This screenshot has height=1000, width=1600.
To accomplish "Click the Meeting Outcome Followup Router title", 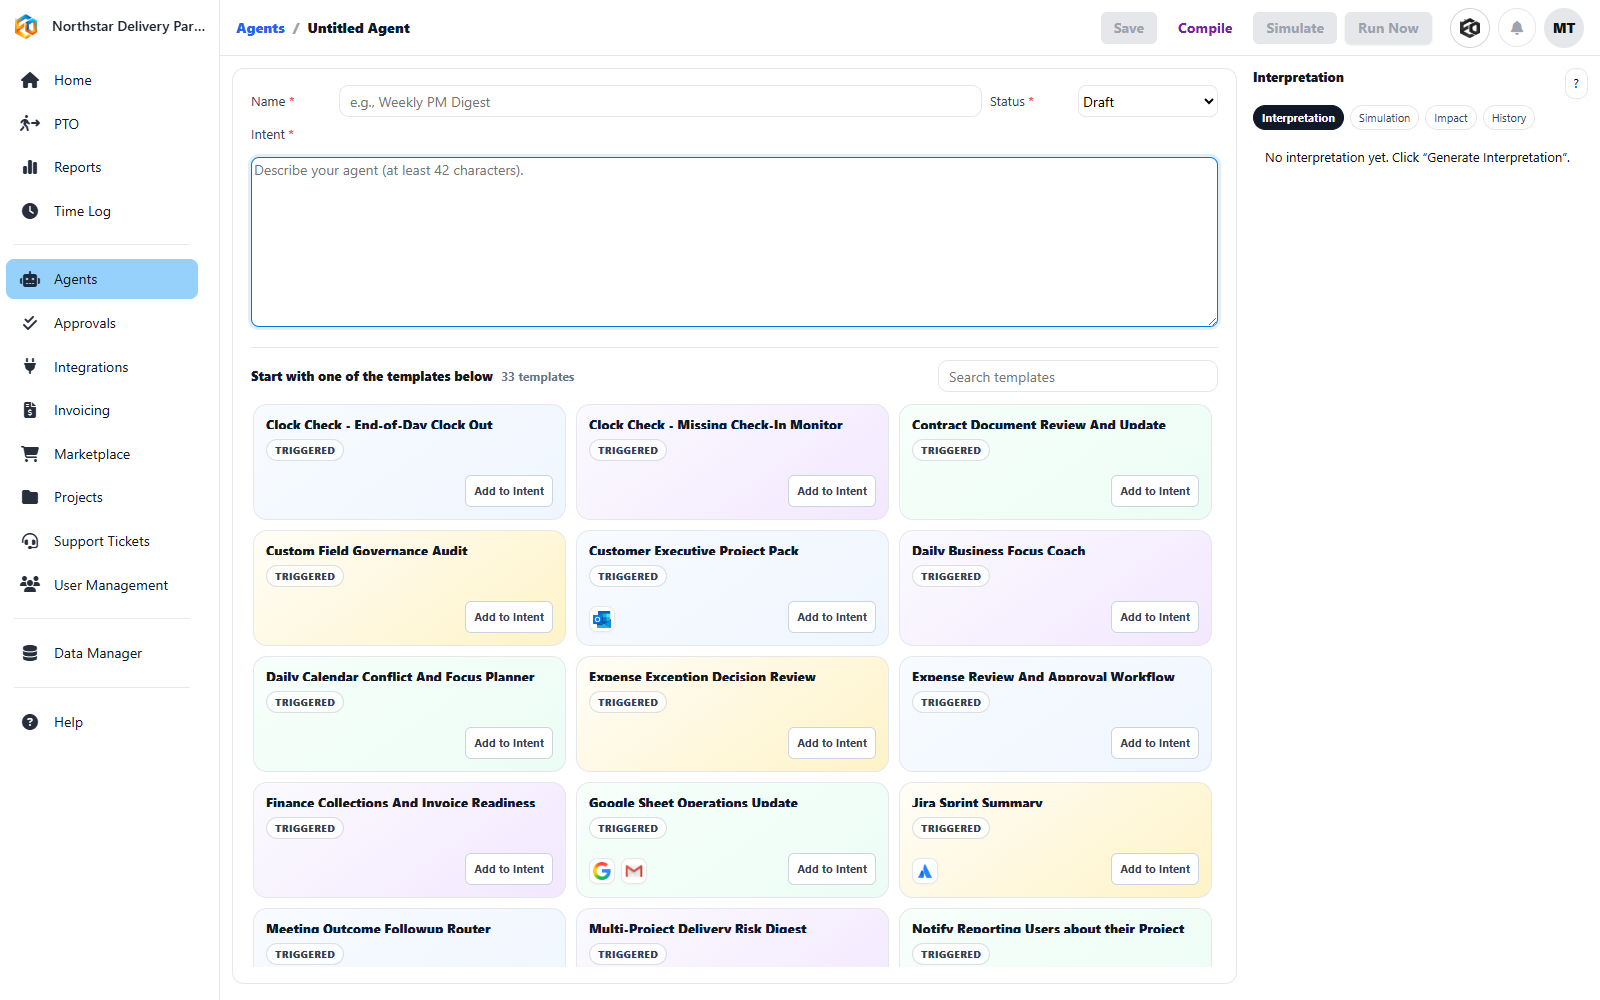I will (x=378, y=929).
